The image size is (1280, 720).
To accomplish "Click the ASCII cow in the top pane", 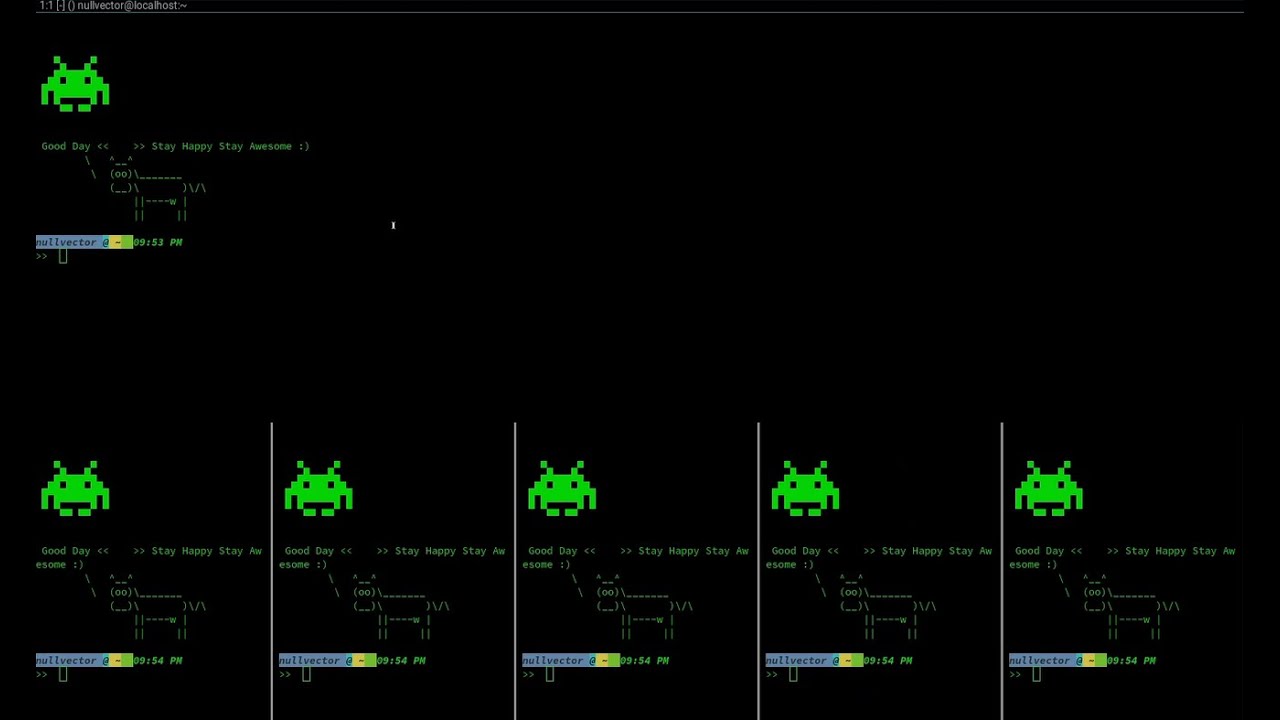I will [x=146, y=187].
